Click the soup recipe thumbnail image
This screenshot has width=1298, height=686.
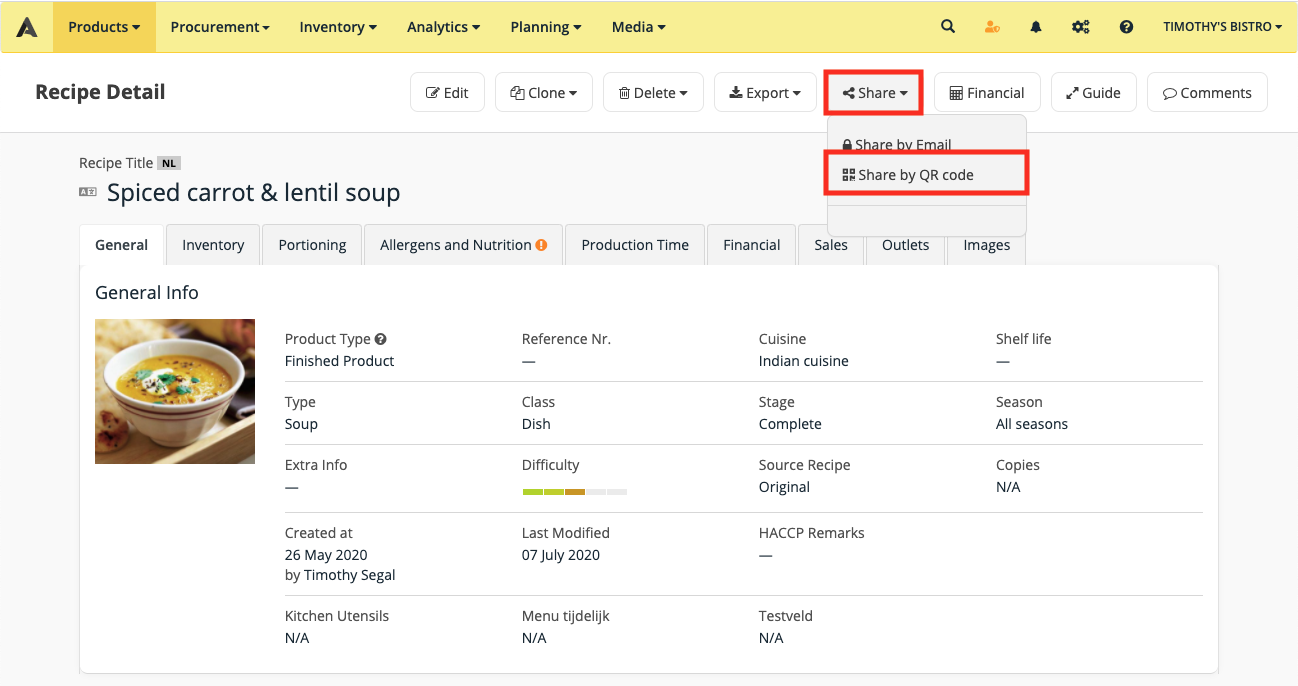point(175,391)
